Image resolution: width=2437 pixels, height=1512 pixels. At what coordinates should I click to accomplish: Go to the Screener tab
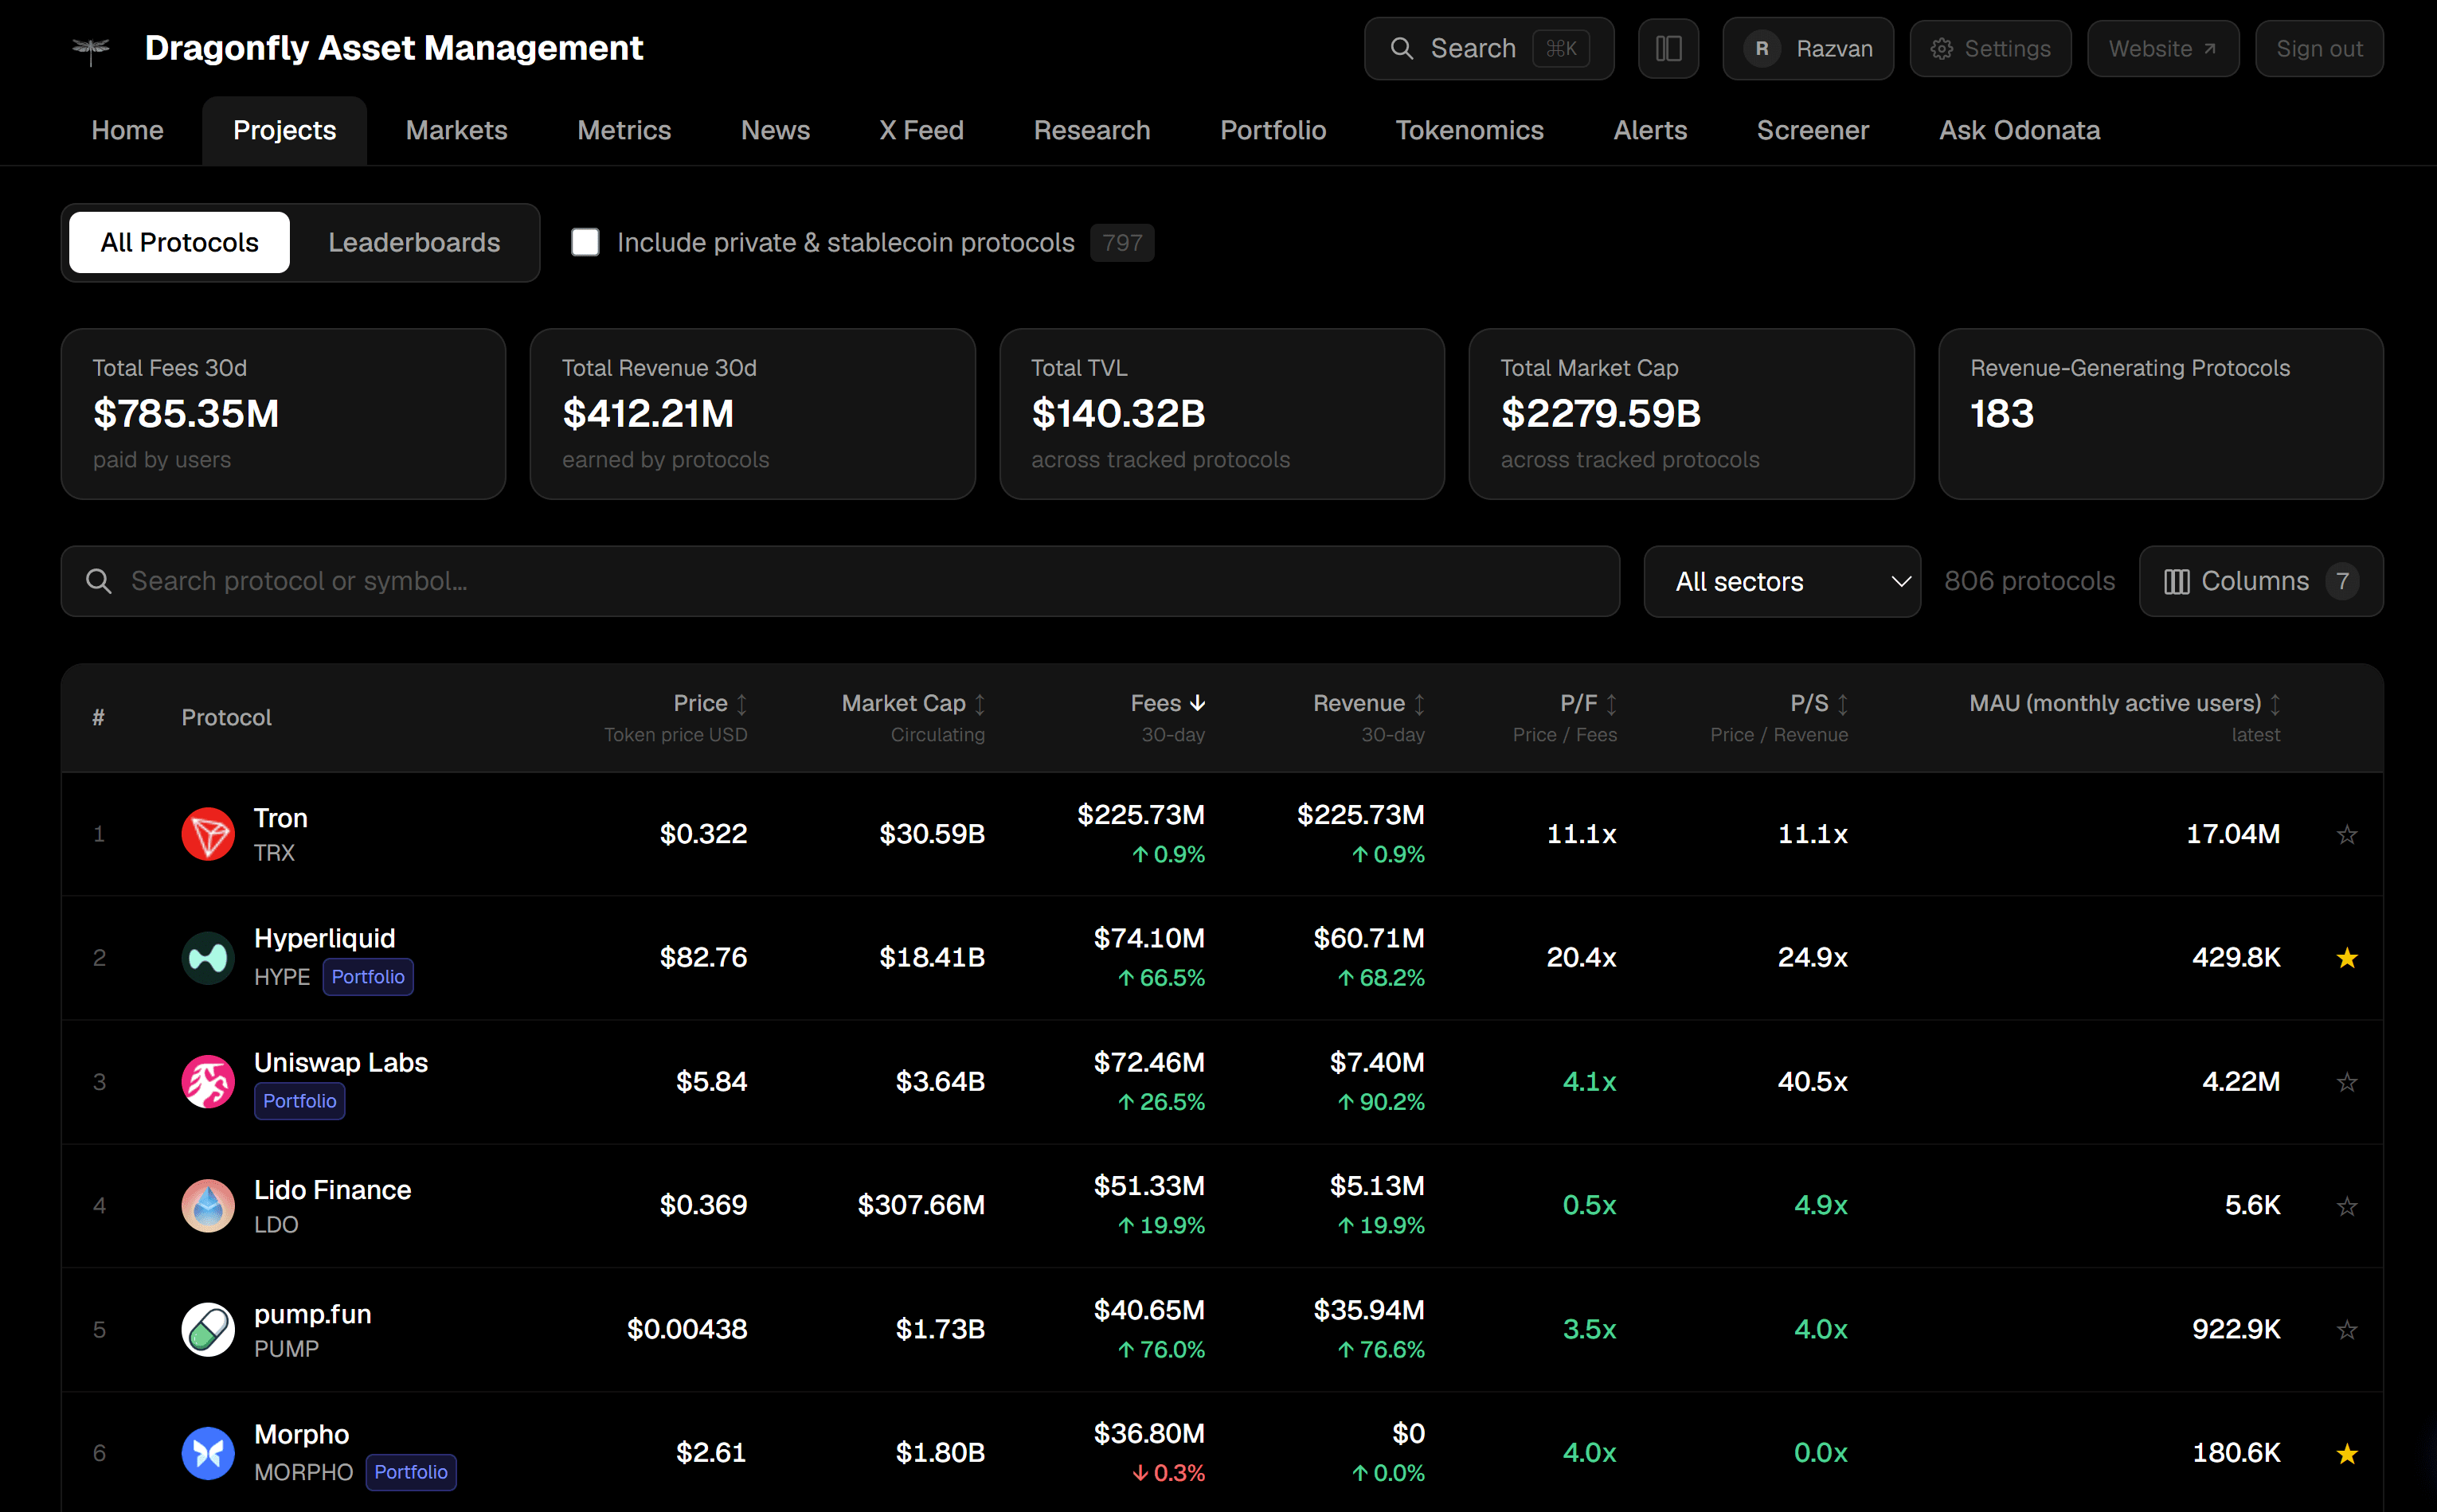[1812, 130]
